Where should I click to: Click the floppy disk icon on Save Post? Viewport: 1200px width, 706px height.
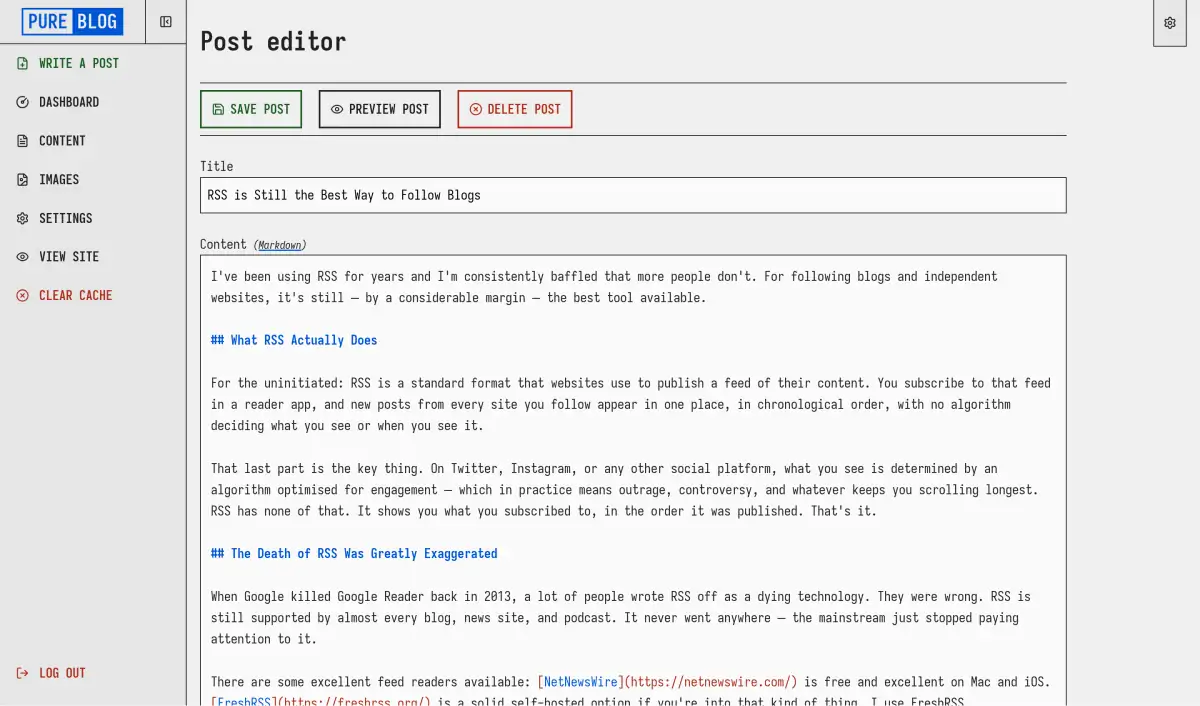[x=218, y=109]
